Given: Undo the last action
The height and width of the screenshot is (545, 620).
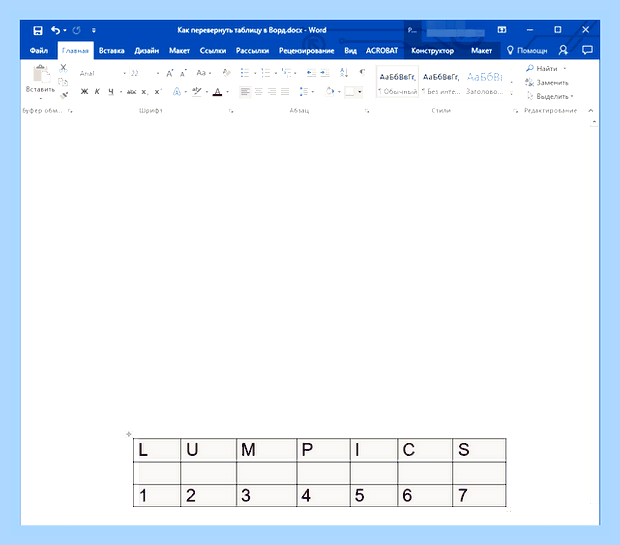Looking at the screenshot, I should click(55, 30).
